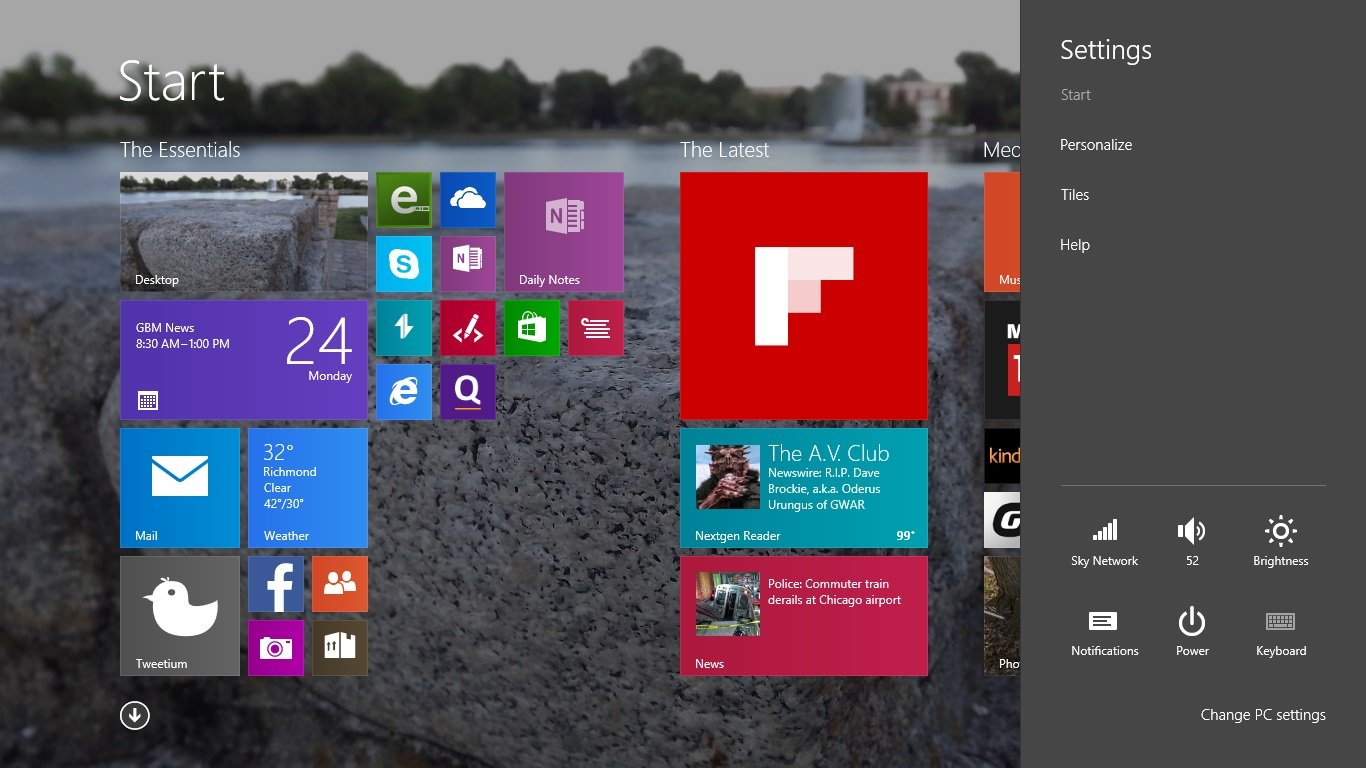Launch the Tweetium bird tile
Screen dimensions: 1366x768
tap(180, 616)
